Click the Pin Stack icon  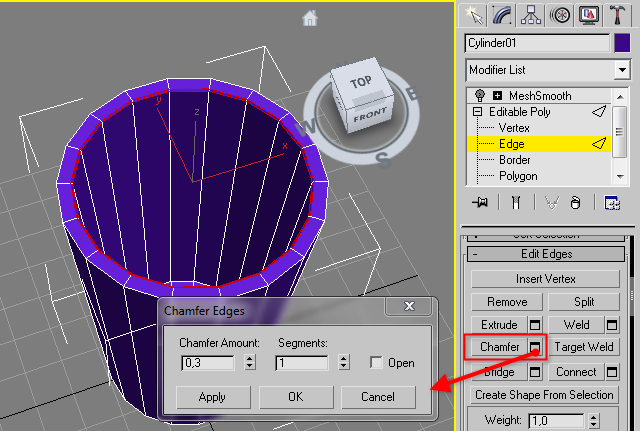480,202
